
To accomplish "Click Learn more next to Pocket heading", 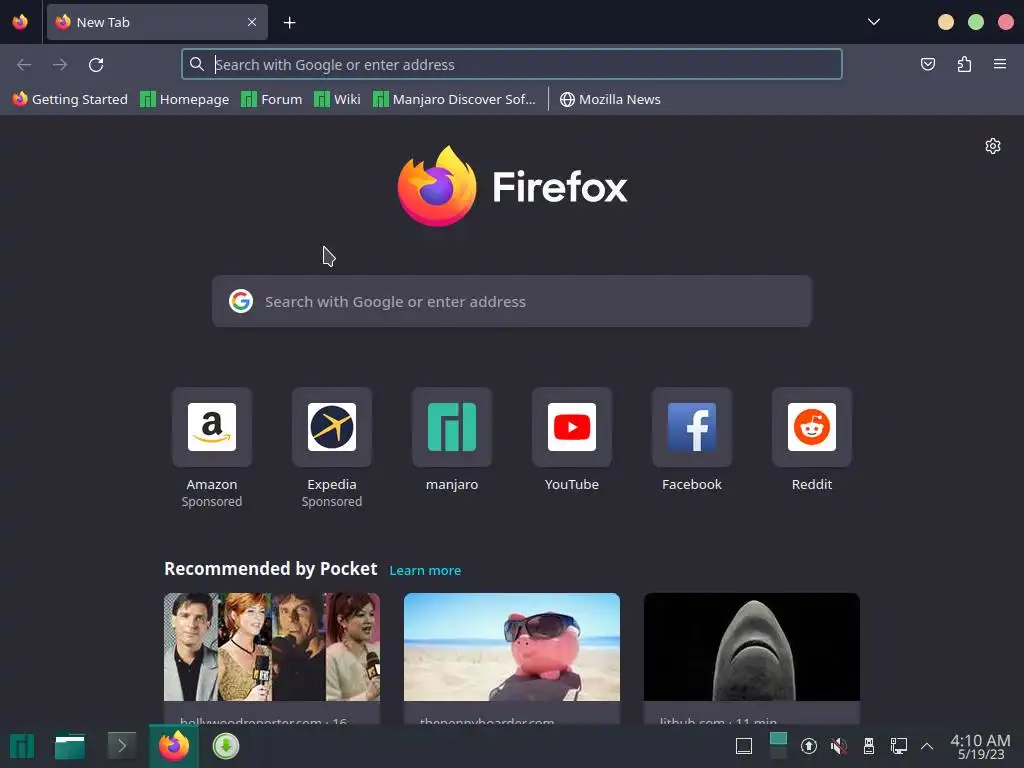I will click(425, 570).
